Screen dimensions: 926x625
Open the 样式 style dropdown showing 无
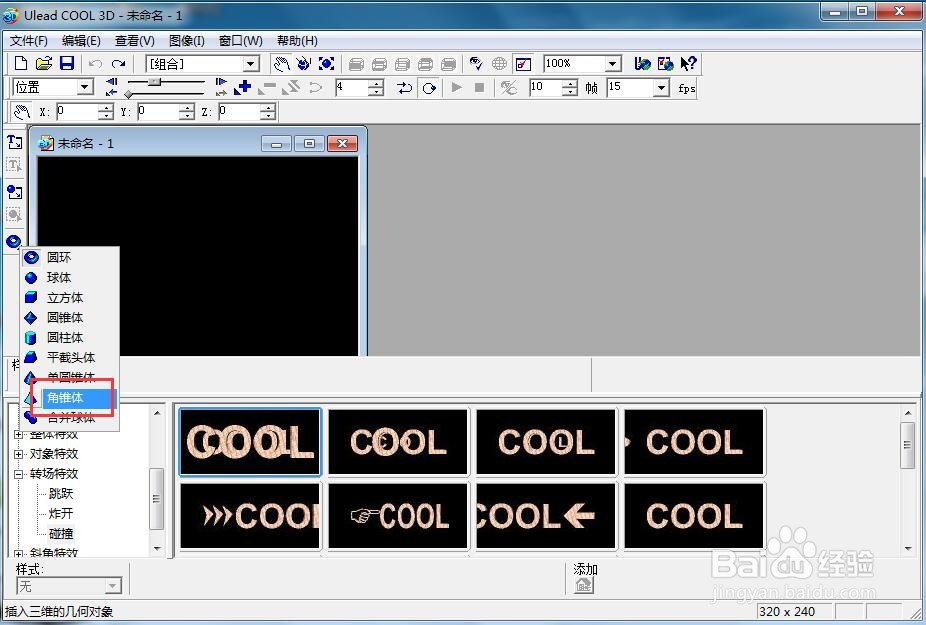[x=113, y=586]
